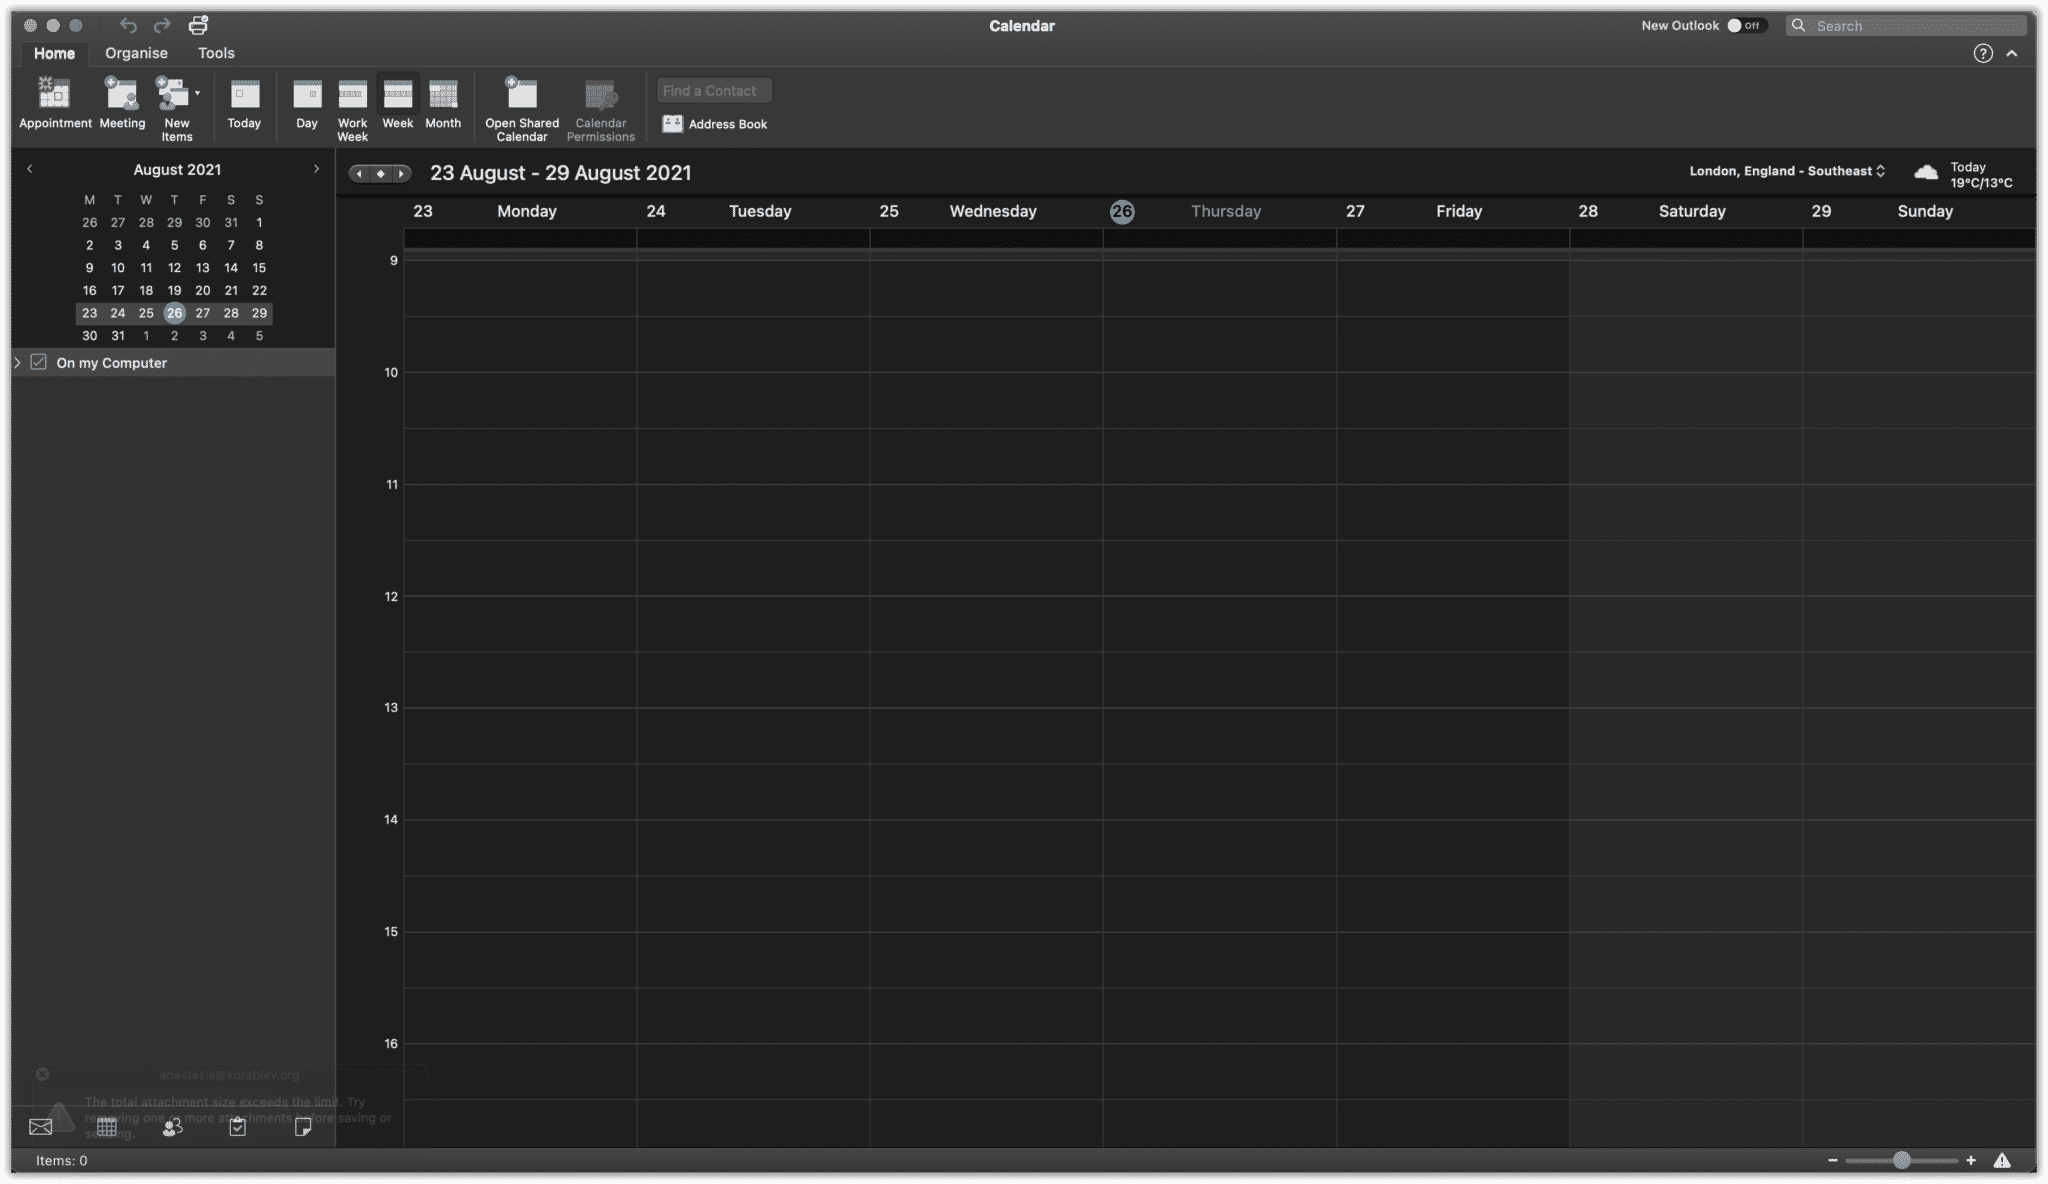
Task: Click the back navigation arrow on mini calendar
Action: click(x=28, y=169)
